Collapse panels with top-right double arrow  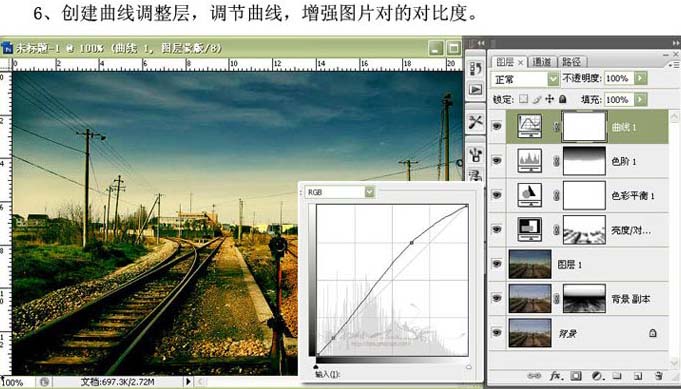676,43
